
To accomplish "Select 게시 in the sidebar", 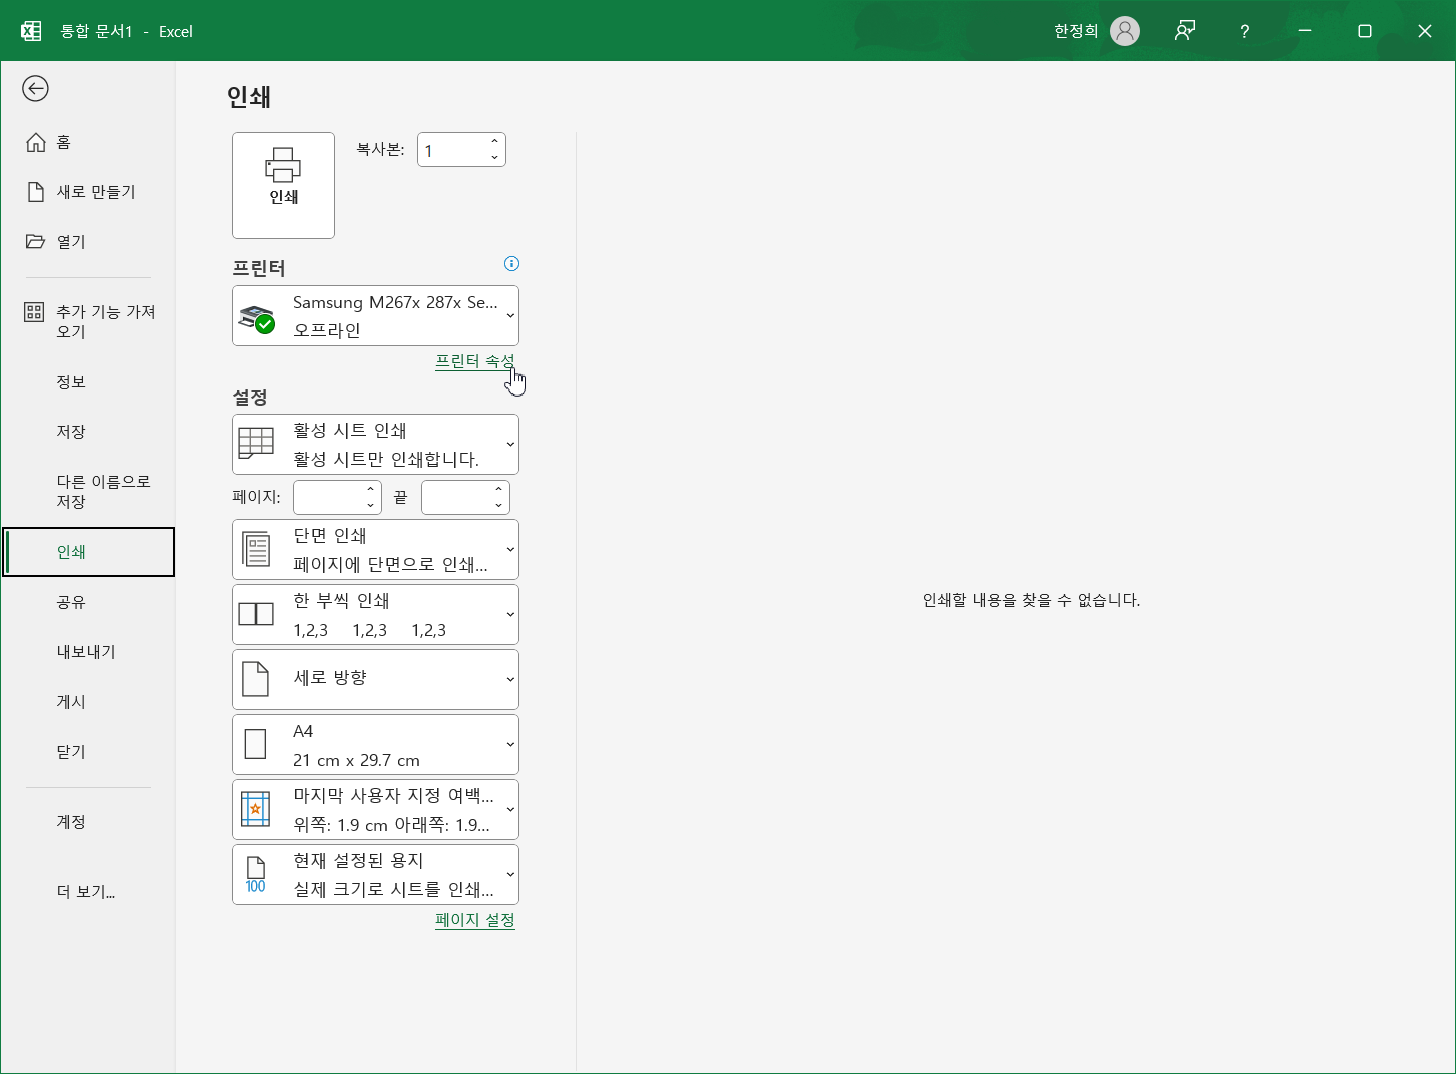I will click(88, 702).
